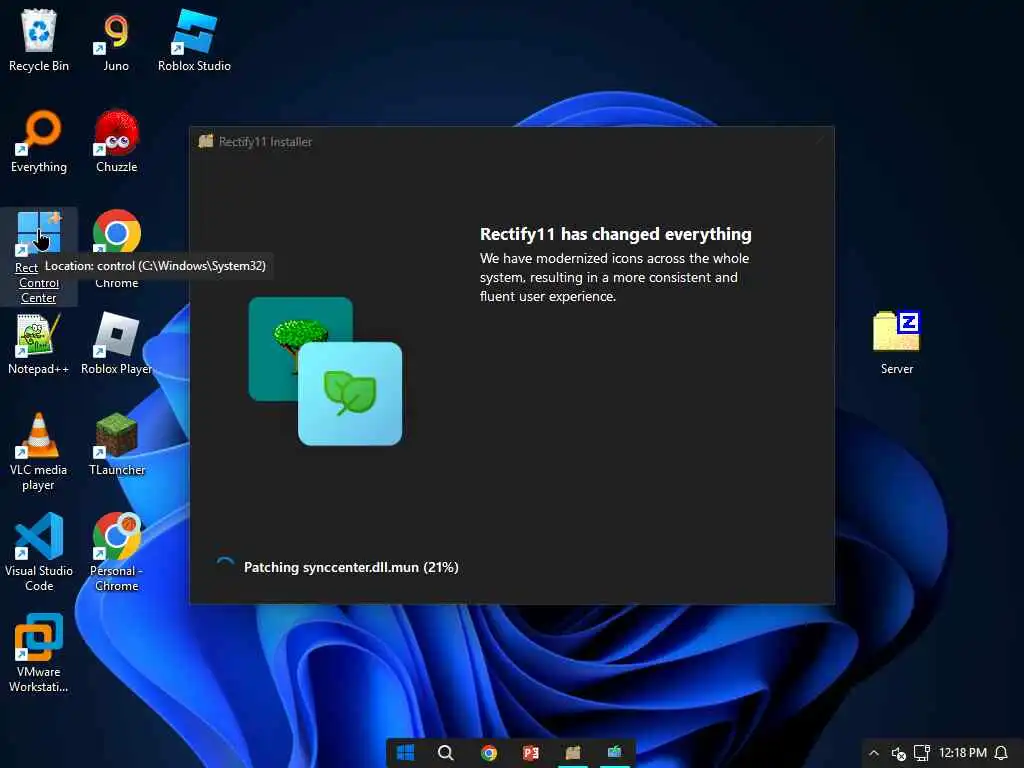Viewport: 1024px width, 768px height.
Task: Open Visual Studio Code shortcut
Action: 39,552
